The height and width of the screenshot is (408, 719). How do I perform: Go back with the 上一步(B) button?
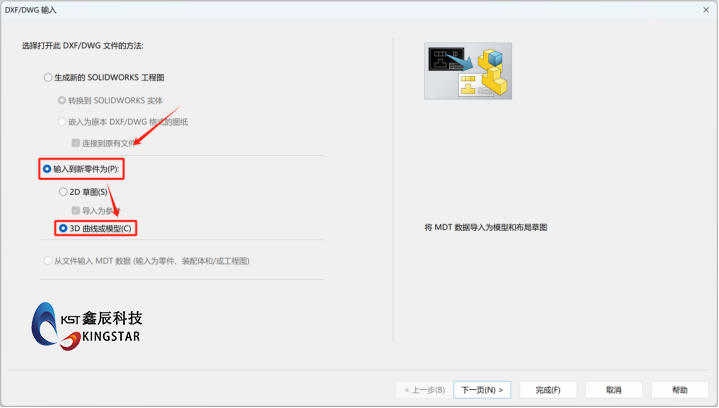[x=421, y=389]
